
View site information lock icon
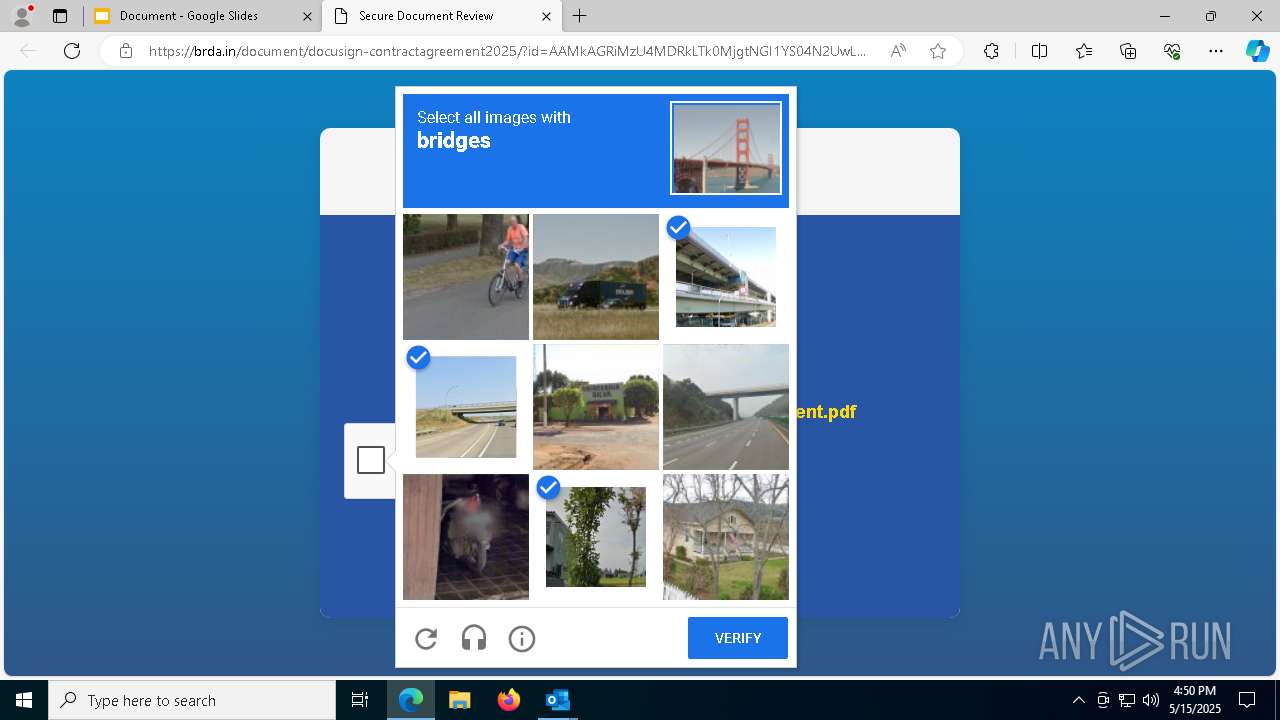(x=126, y=51)
